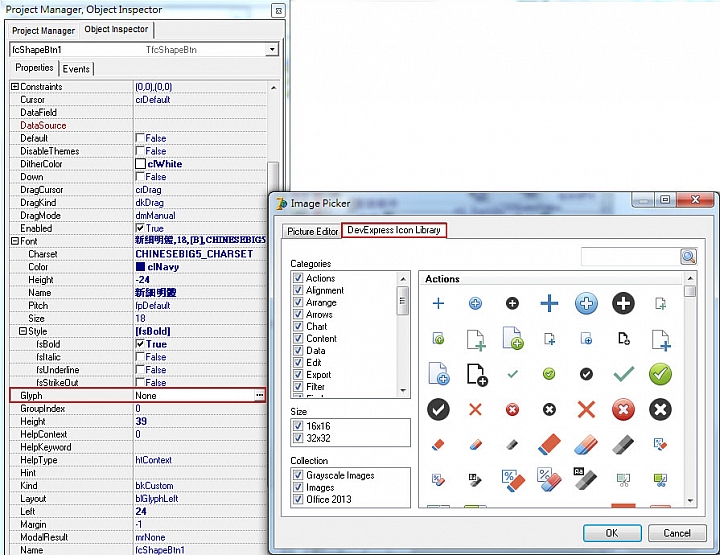Confirm with the OK button
720x555 pixels.
tap(612, 533)
